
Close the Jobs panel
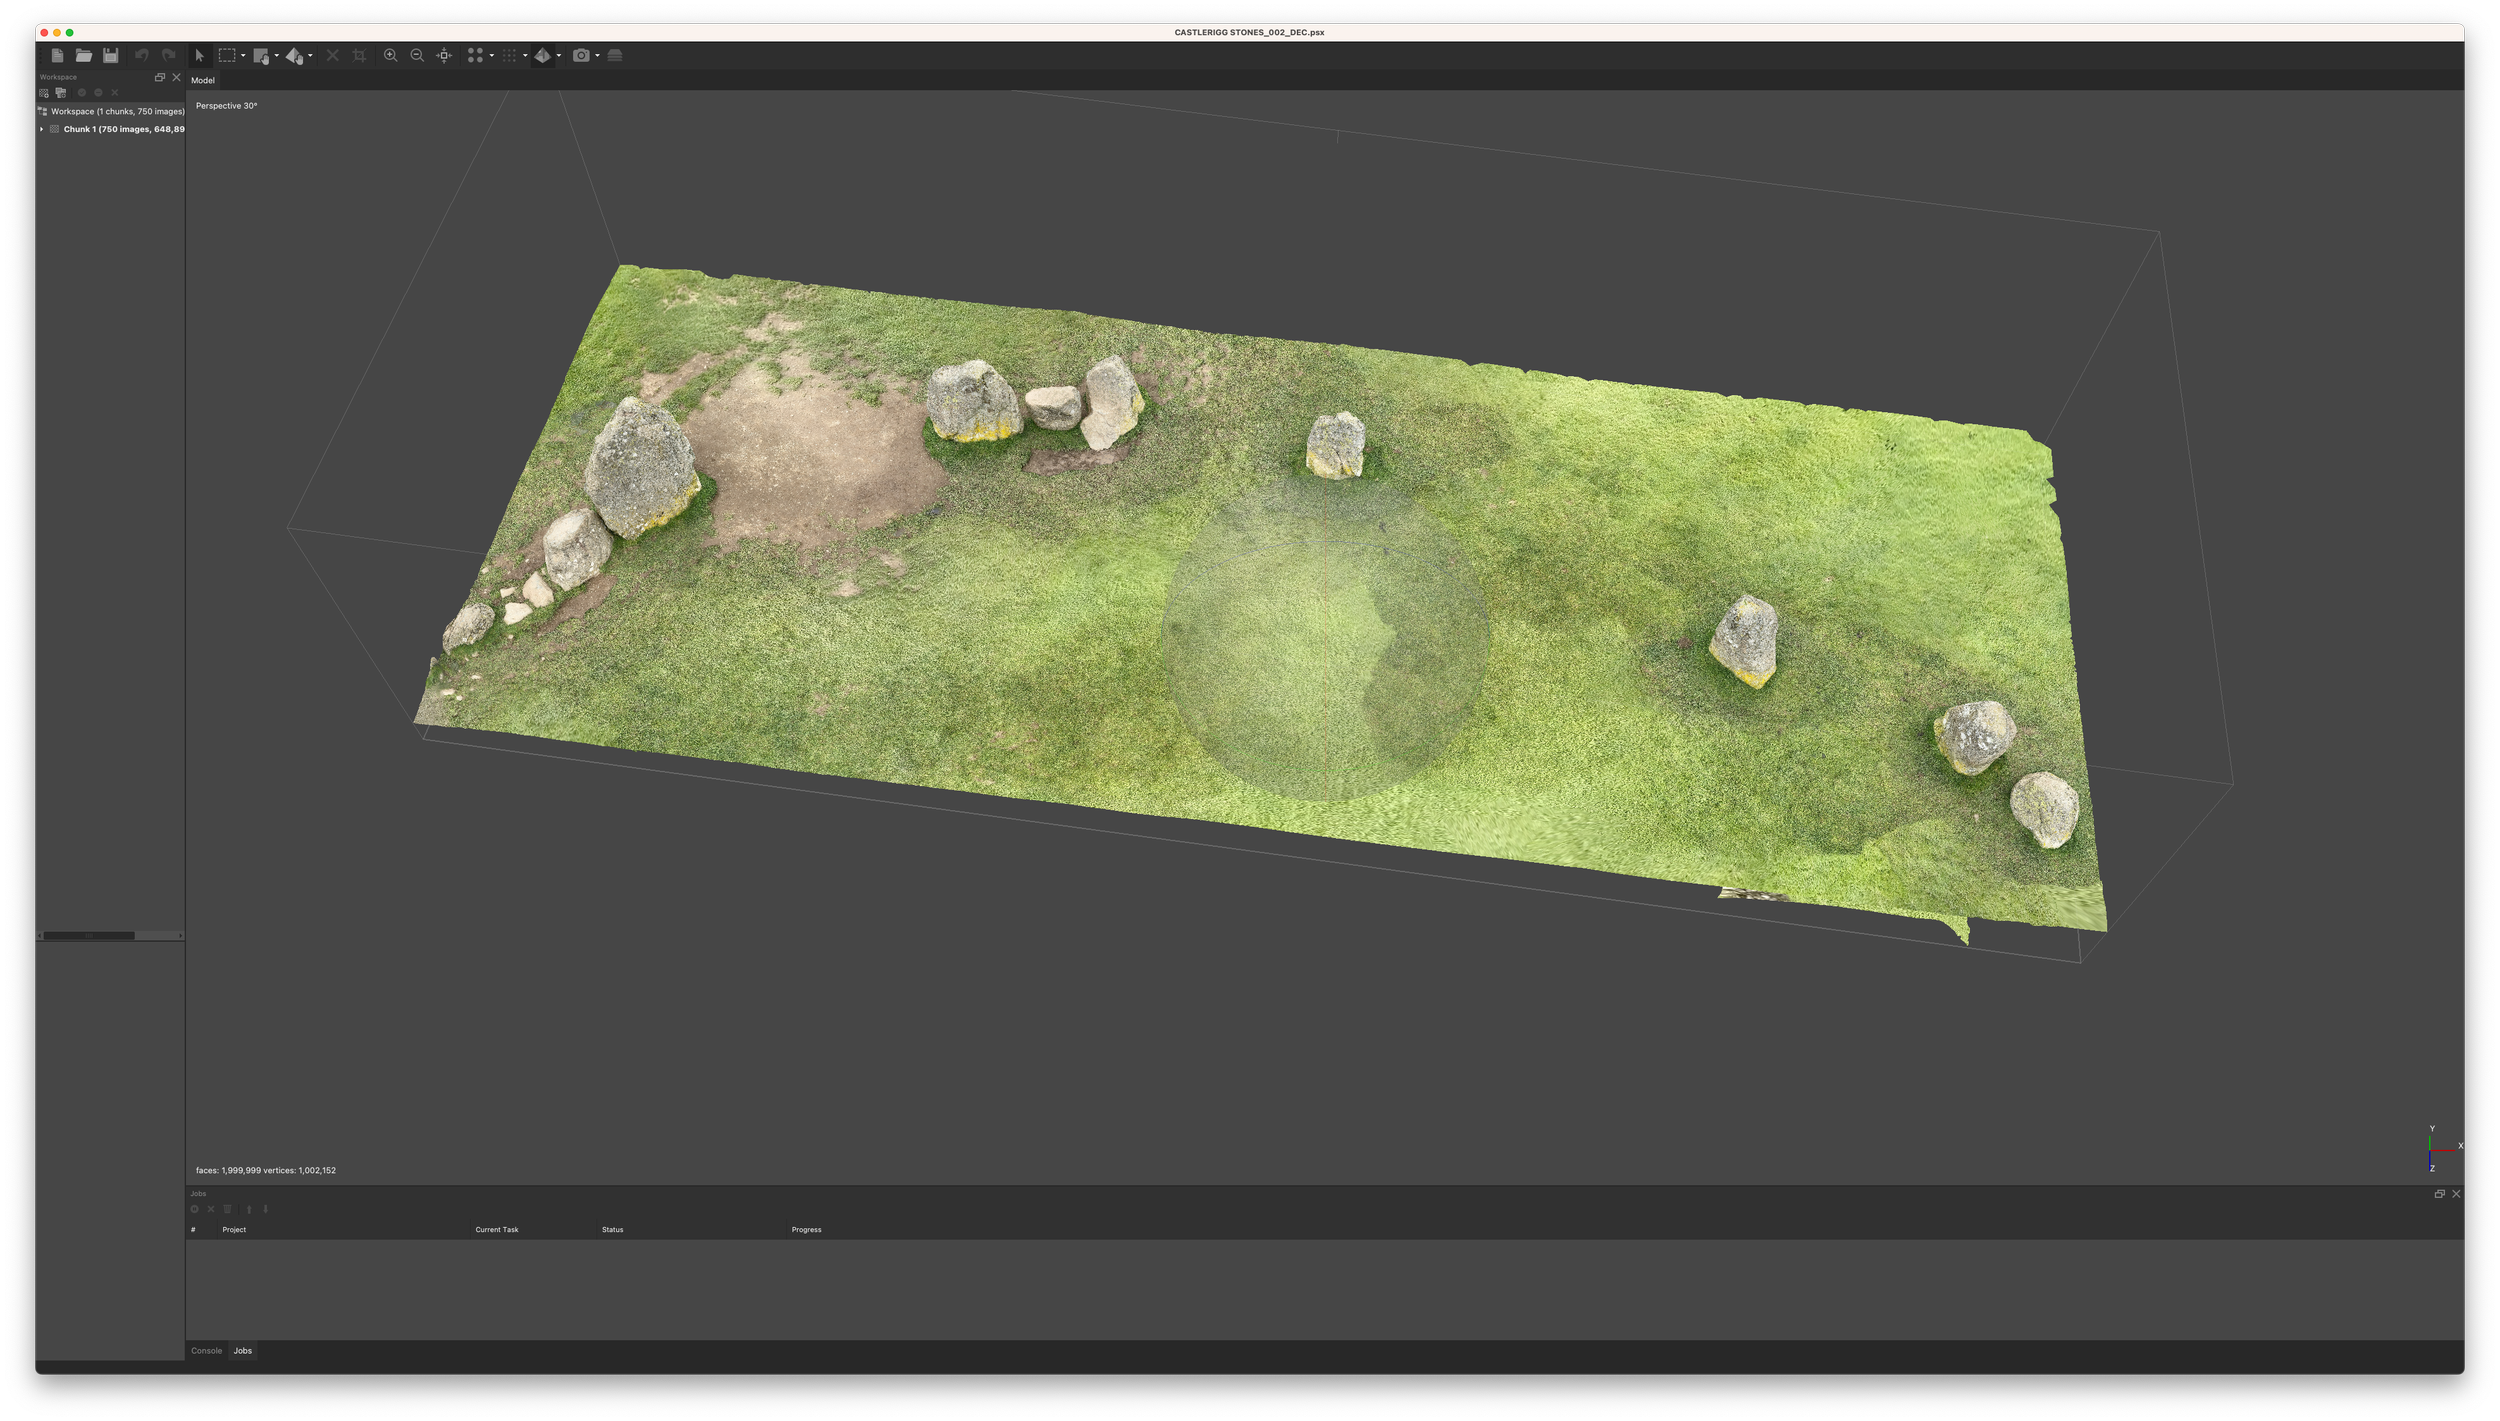(x=2456, y=1194)
